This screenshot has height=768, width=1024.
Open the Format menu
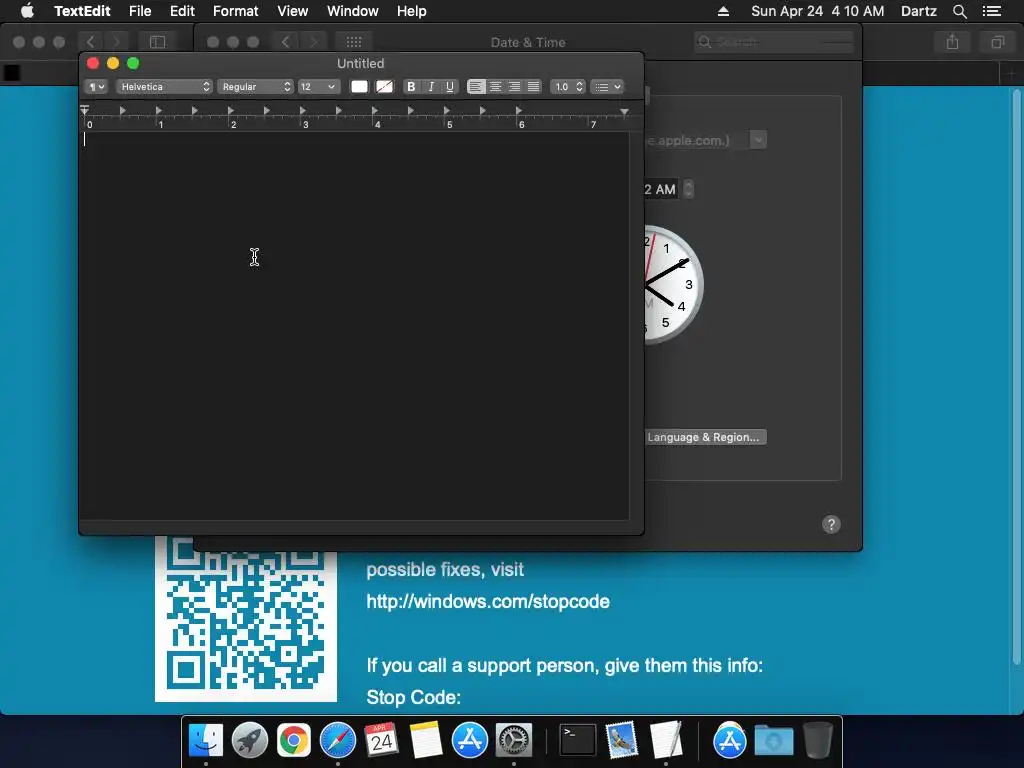point(236,11)
